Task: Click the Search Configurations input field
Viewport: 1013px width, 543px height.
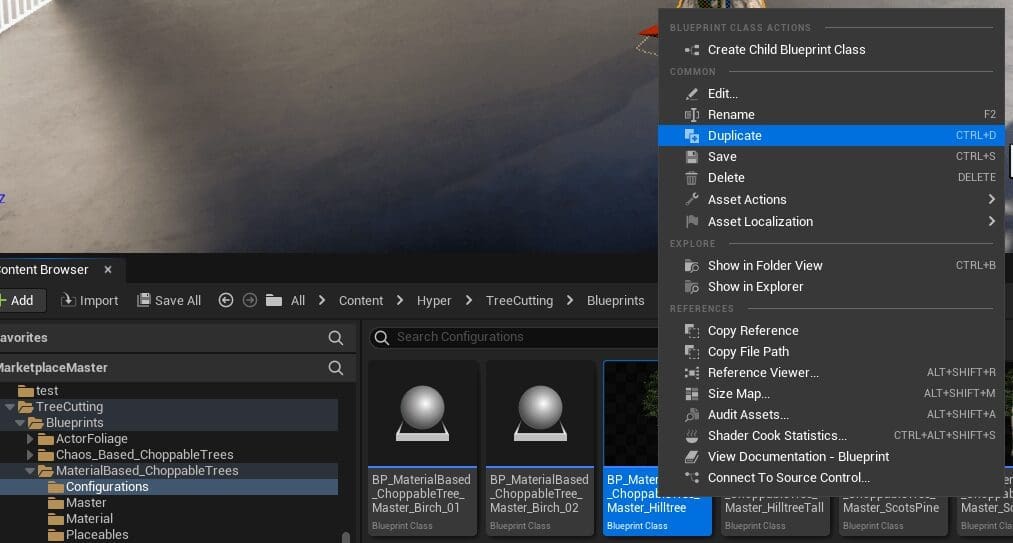Action: (510, 337)
